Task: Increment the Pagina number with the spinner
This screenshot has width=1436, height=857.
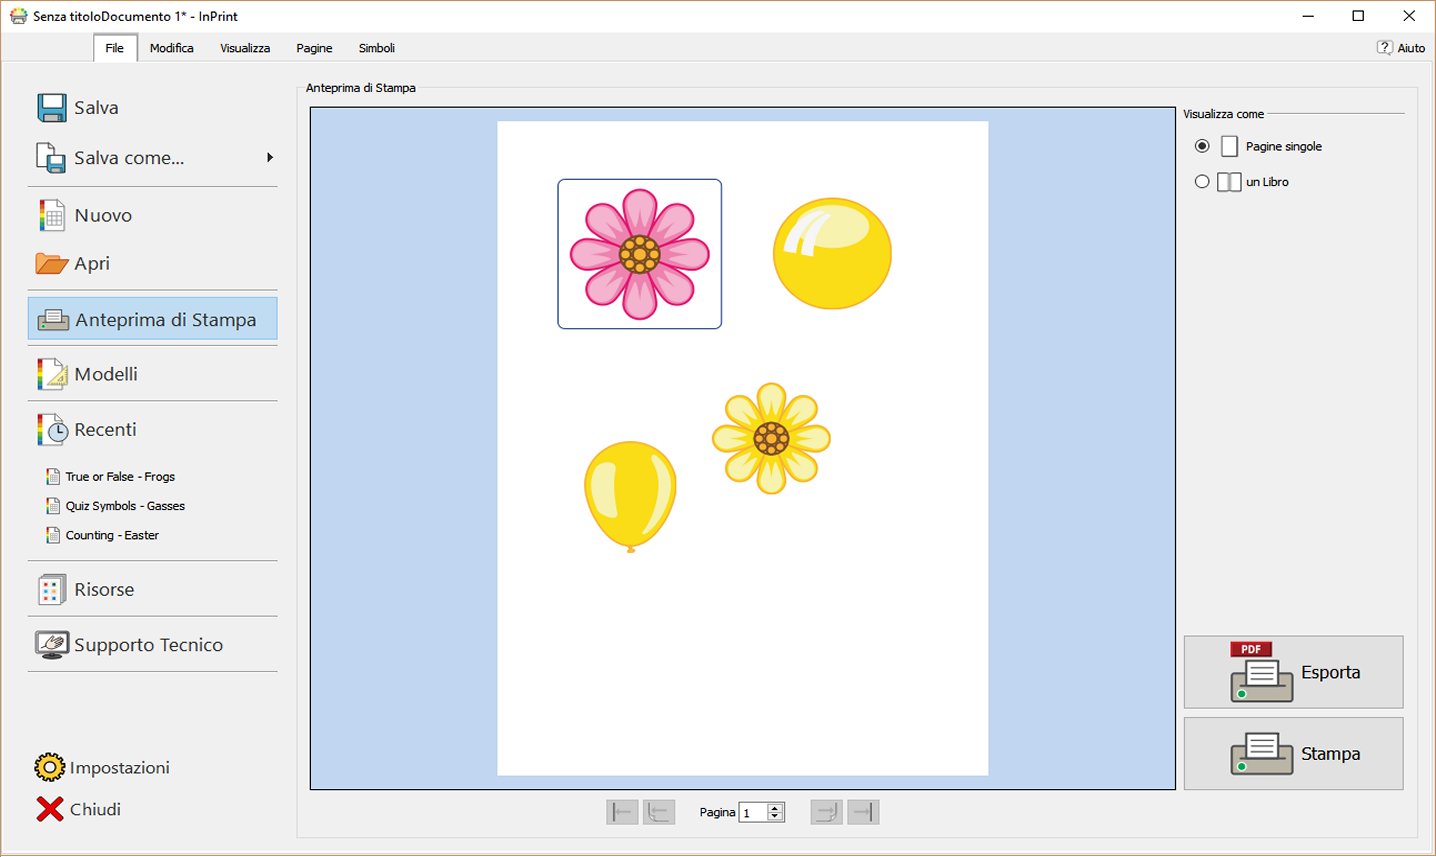Action: [776, 807]
